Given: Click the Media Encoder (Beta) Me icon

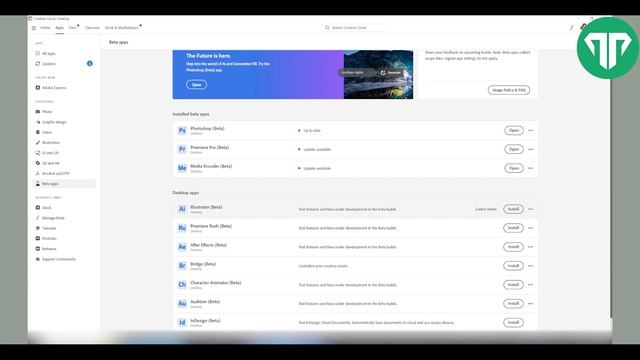Looking at the screenshot, I should 182,168.
